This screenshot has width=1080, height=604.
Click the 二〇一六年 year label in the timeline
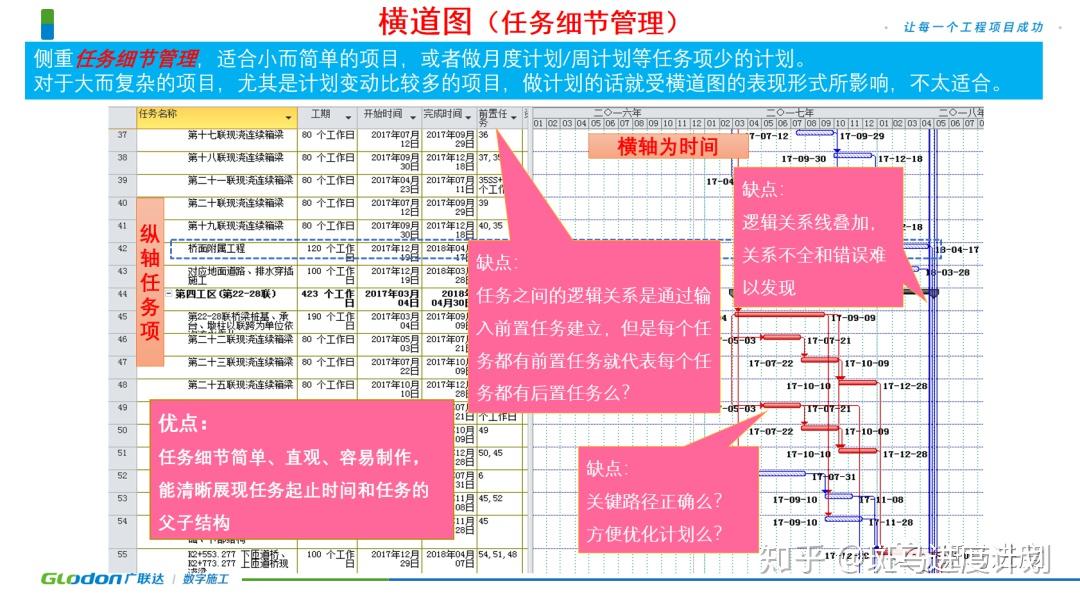[x=618, y=112]
